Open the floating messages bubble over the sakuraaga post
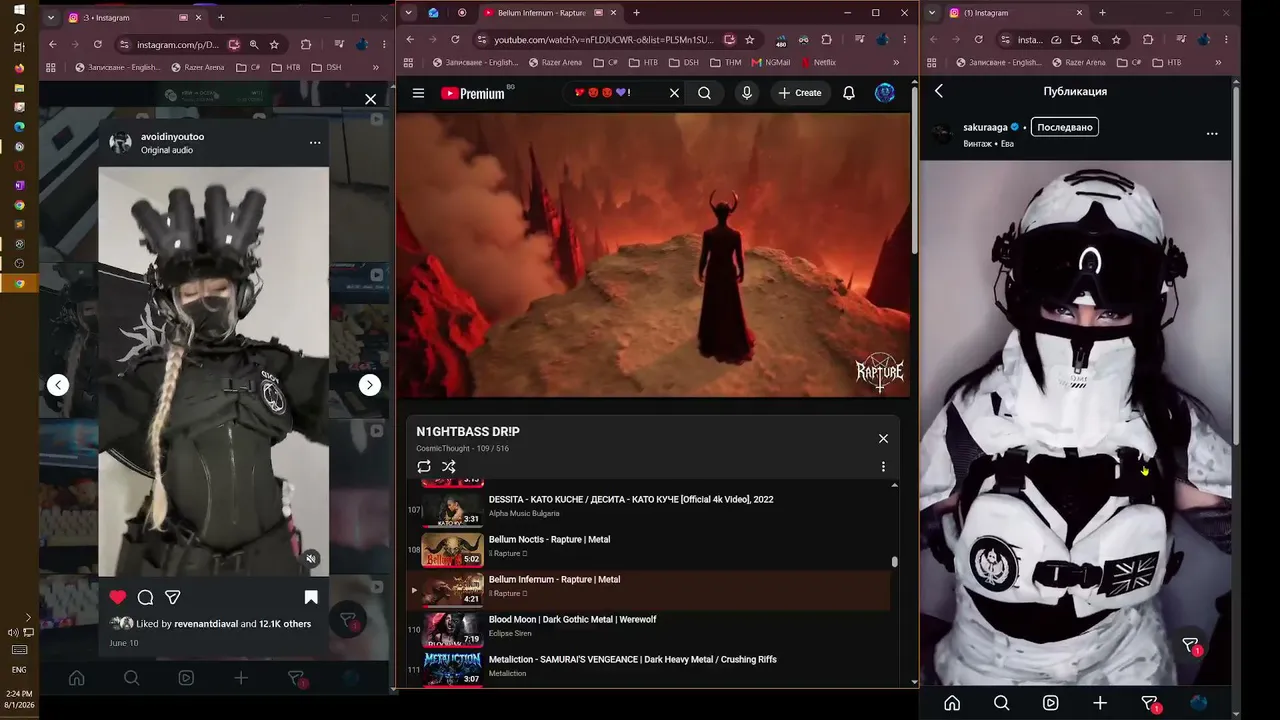The height and width of the screenshot is (720, 1280). click(1191, 646)
